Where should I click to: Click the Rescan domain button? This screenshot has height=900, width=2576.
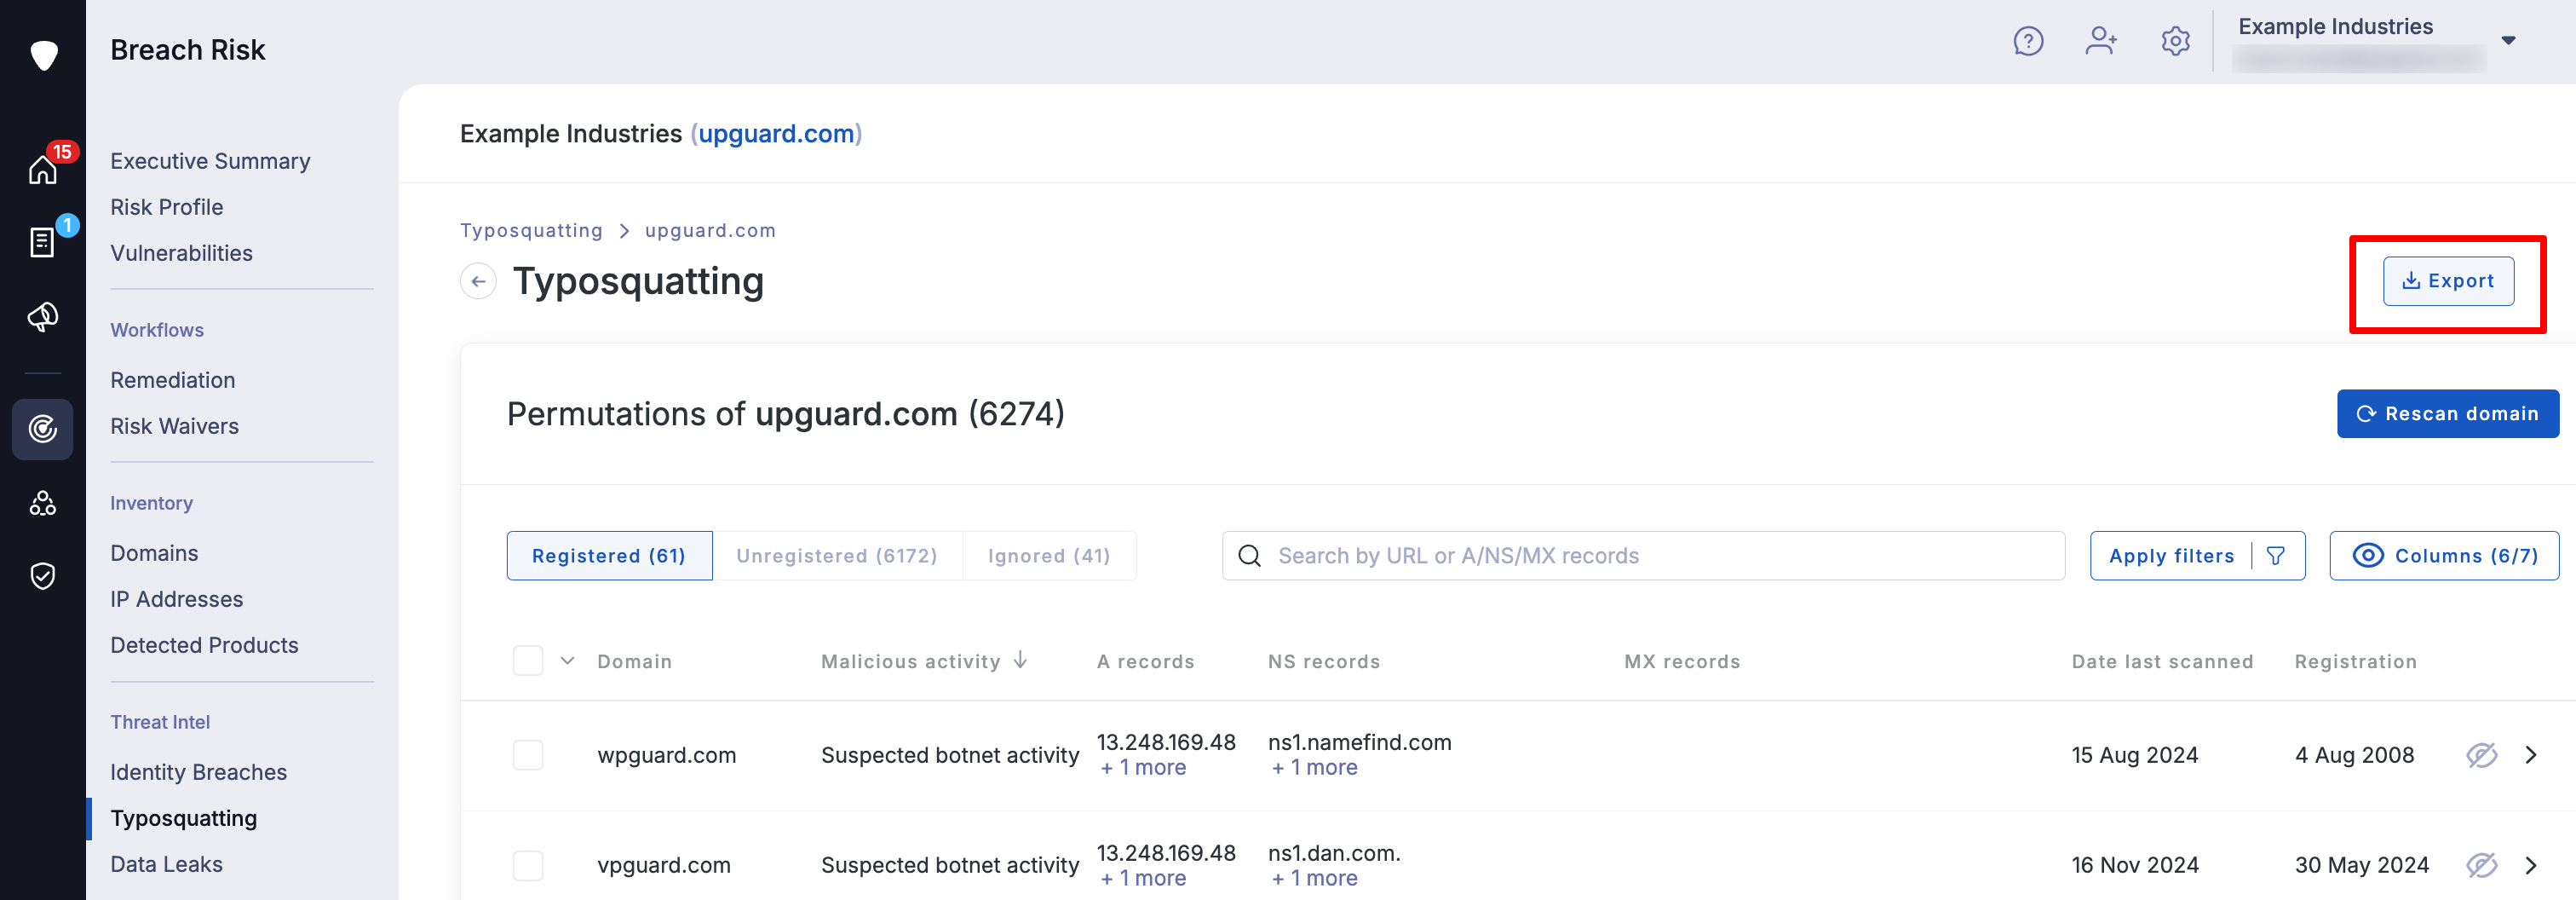(x=2447, y=414)
